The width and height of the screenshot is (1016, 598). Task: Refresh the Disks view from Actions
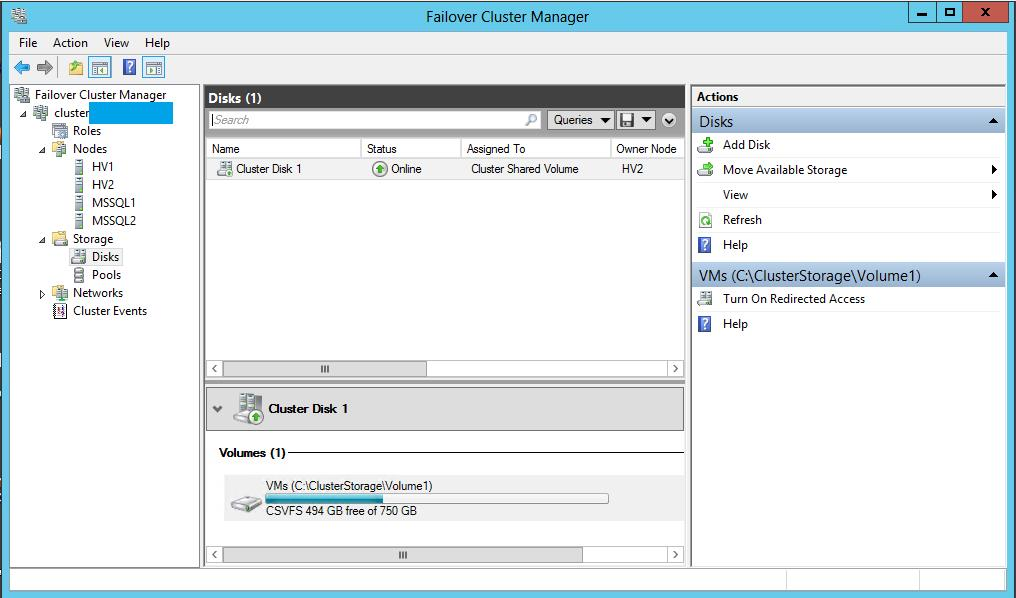742,220
